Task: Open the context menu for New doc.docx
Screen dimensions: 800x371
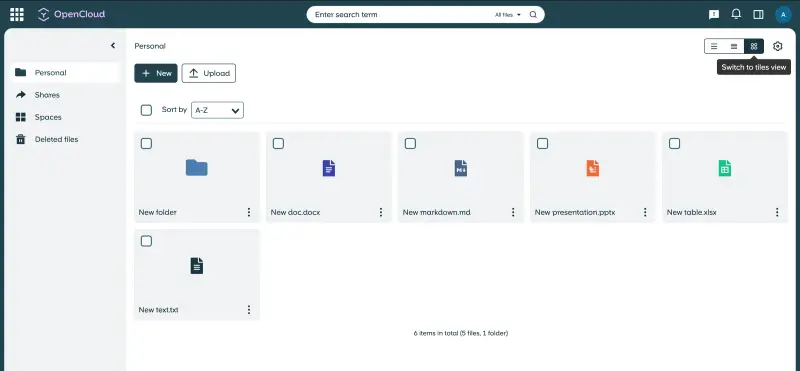Action: (381, 212)
